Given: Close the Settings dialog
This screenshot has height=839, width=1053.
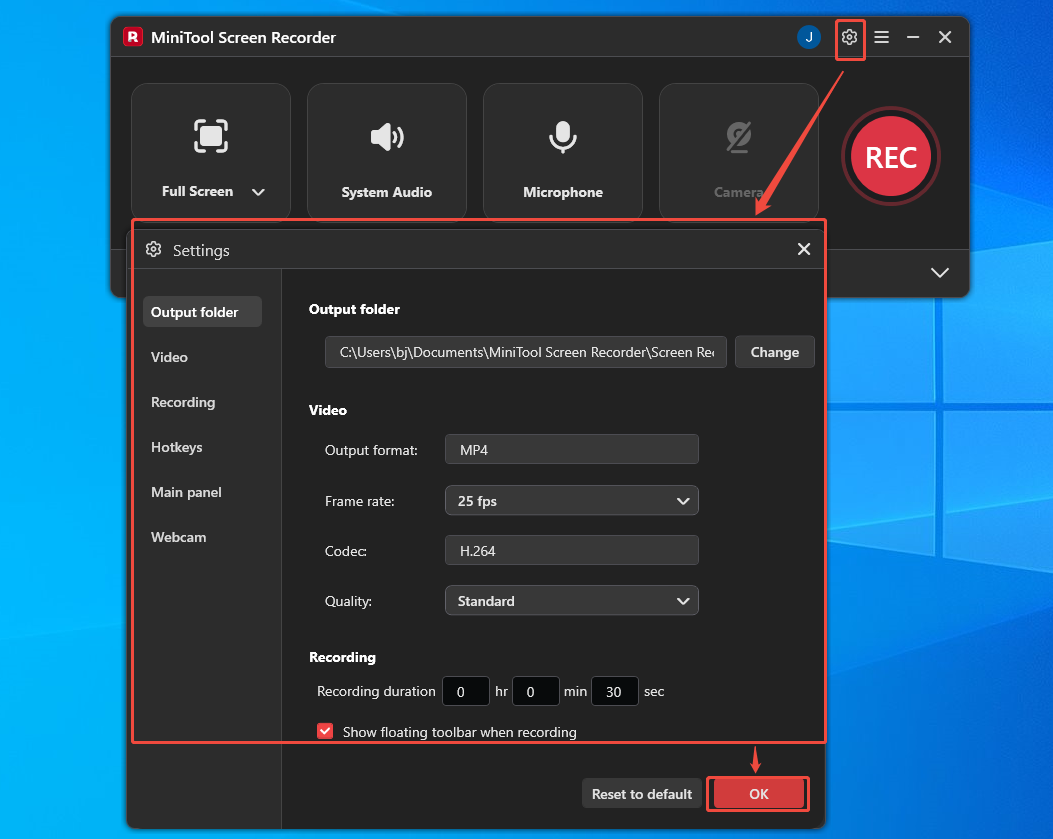Looking at the screenshot, I should (804, 249).
